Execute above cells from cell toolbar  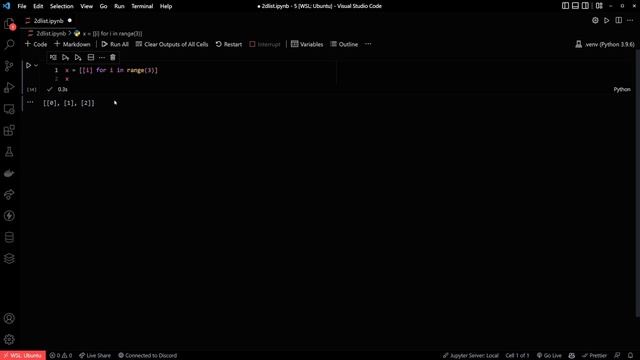[65, 58]
